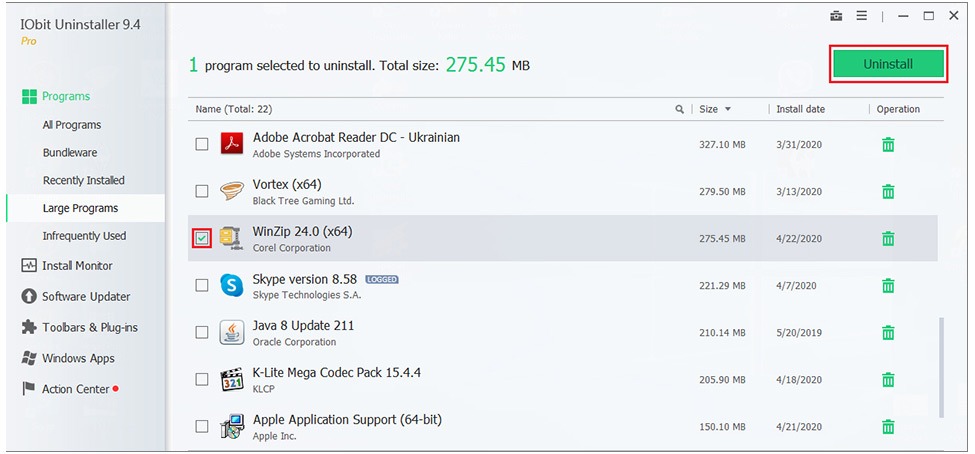This screenshot has width=975, height=454.
Task: Select the Vortex (x64) name
Action: click(287, 185)
